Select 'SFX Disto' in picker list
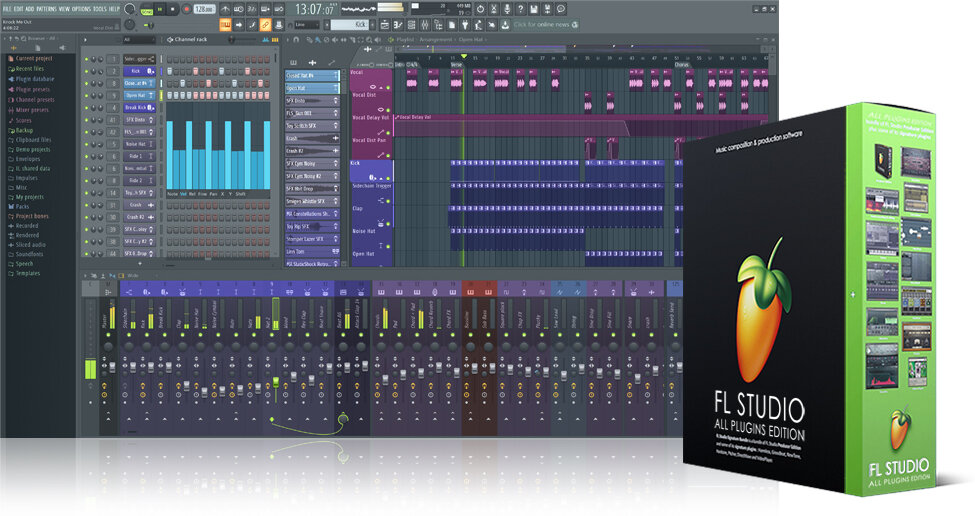Viewport: 975px width, 516px height. (312, 101)
